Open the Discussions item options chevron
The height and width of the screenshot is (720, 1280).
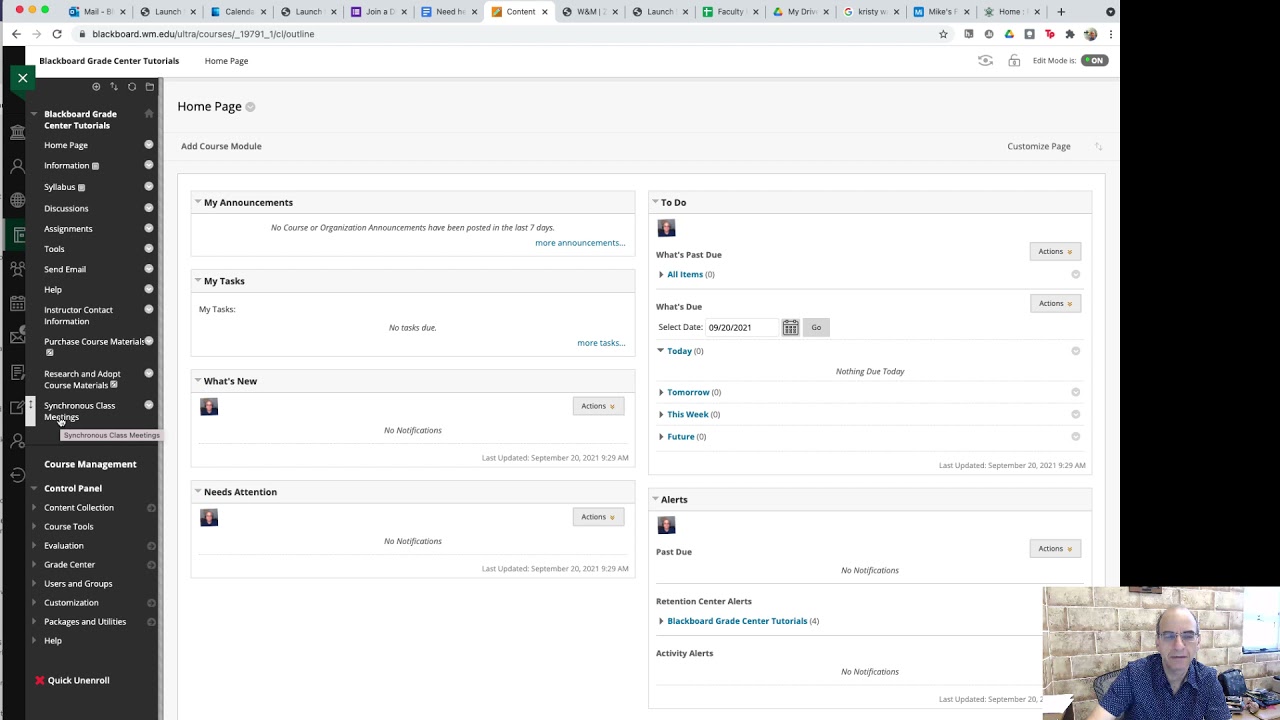149,208
